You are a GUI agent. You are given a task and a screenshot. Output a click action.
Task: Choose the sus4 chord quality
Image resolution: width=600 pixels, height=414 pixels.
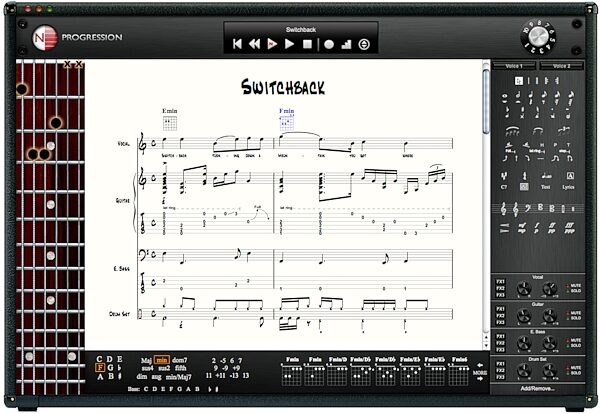[147, 368]
